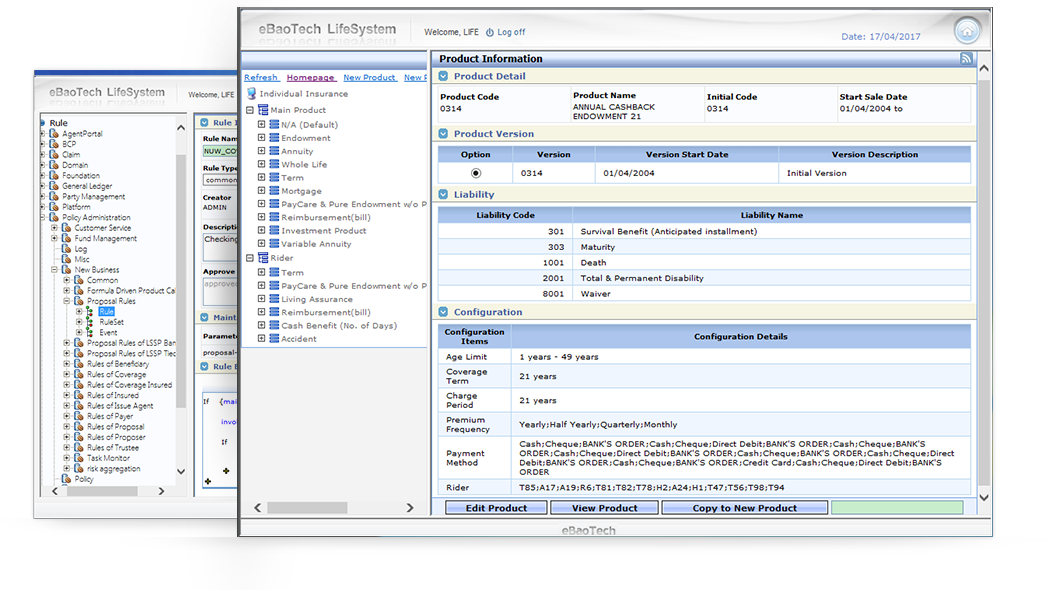Click the RuleSet node icon in Rule window

click(x=90, y=322)
